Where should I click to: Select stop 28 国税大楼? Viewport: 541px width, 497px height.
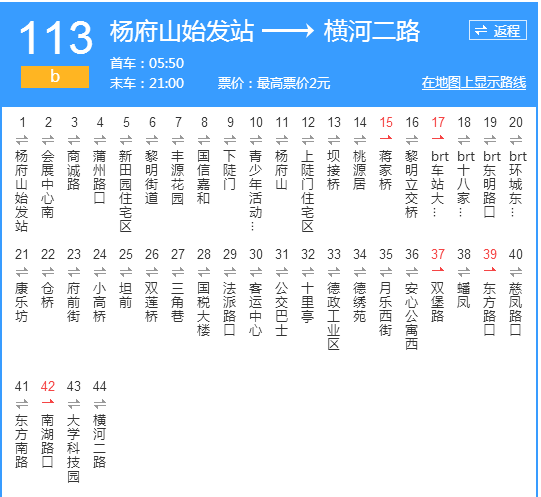coord(204,309)
